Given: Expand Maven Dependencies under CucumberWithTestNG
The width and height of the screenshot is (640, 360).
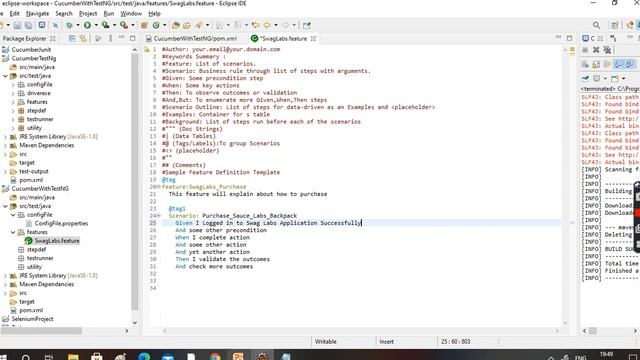Looking at the screenshot, I should tap(5, 284).
